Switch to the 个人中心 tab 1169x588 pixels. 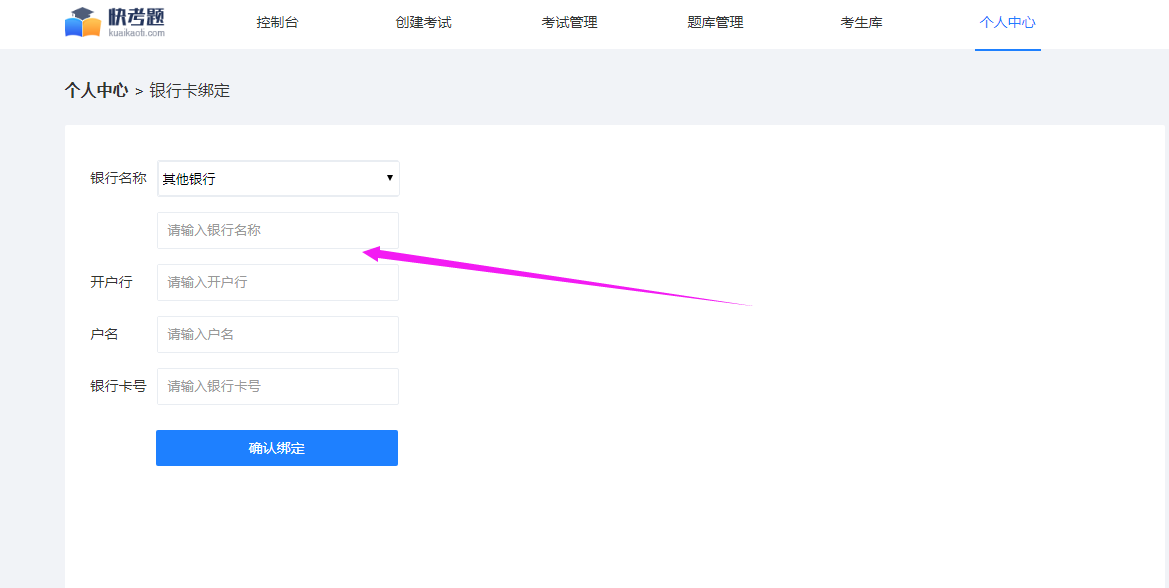point(1007,22)
